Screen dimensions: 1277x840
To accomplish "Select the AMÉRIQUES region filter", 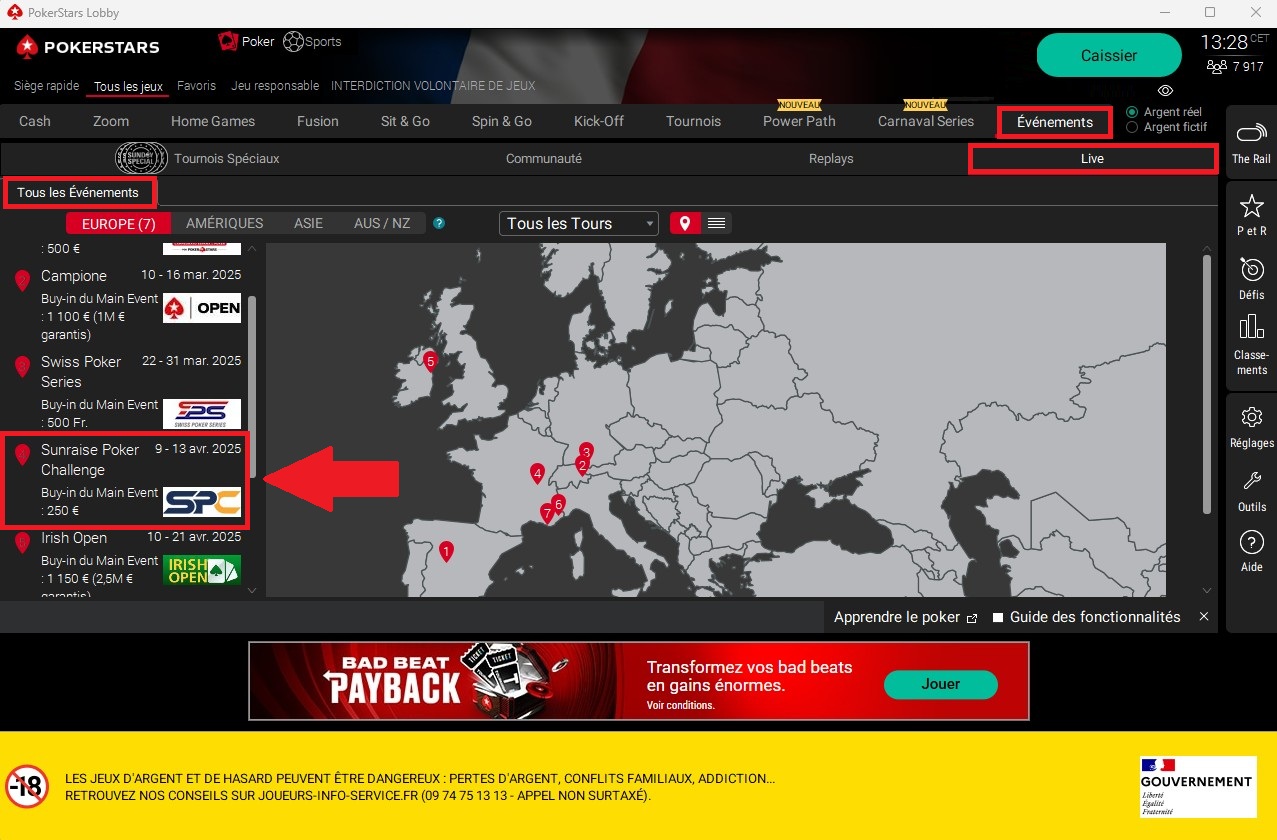I will point(225,223).
